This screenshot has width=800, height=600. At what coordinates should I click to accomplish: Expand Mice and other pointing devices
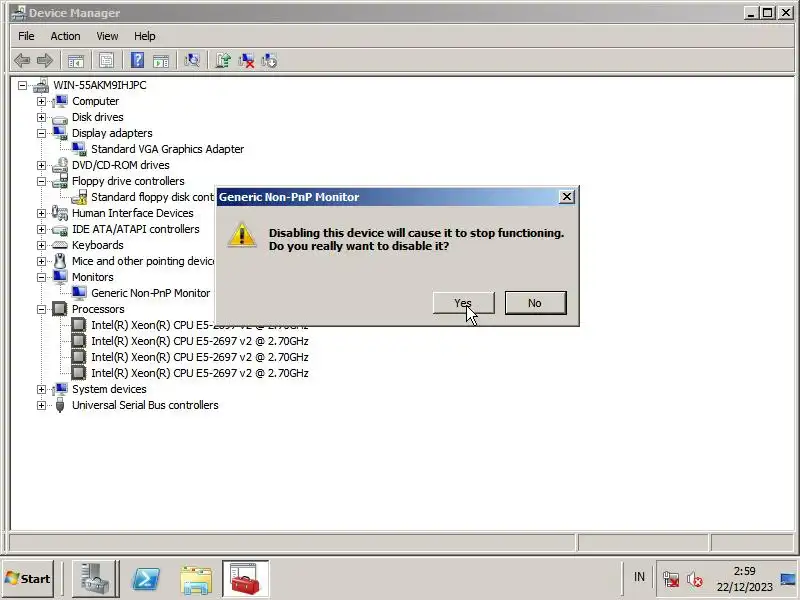coord(41,261)
